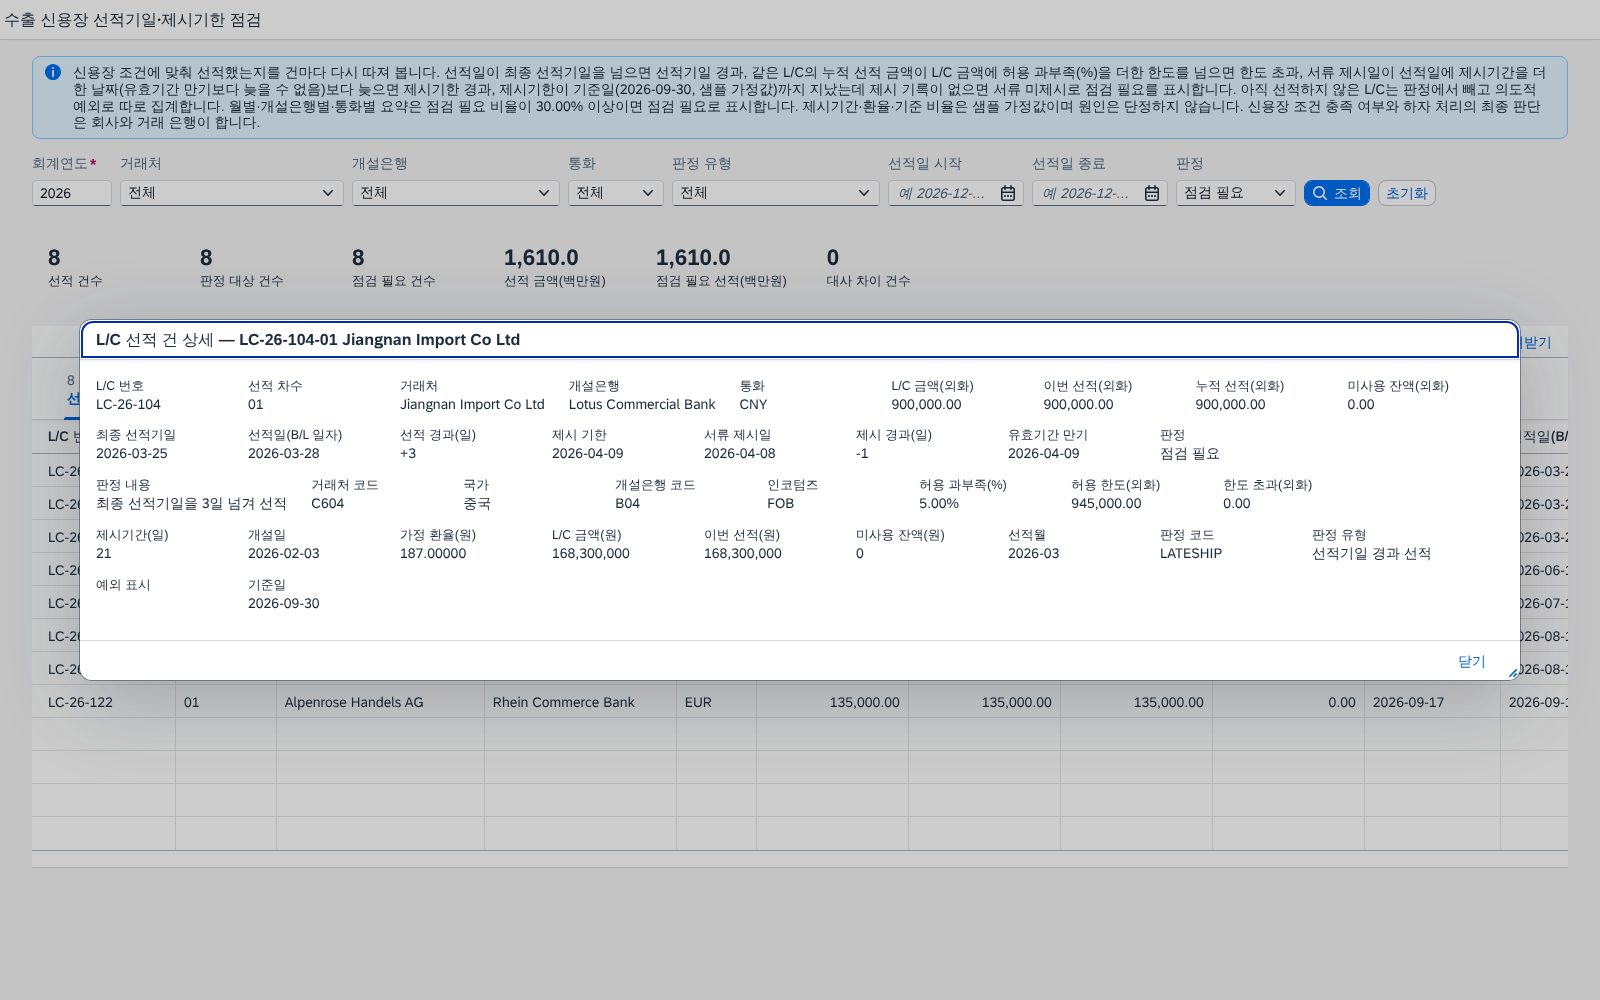This screenshot has width=1600, height=1000.
Task: Focus the 회계연도 field showing 2026
Action: 71,193
